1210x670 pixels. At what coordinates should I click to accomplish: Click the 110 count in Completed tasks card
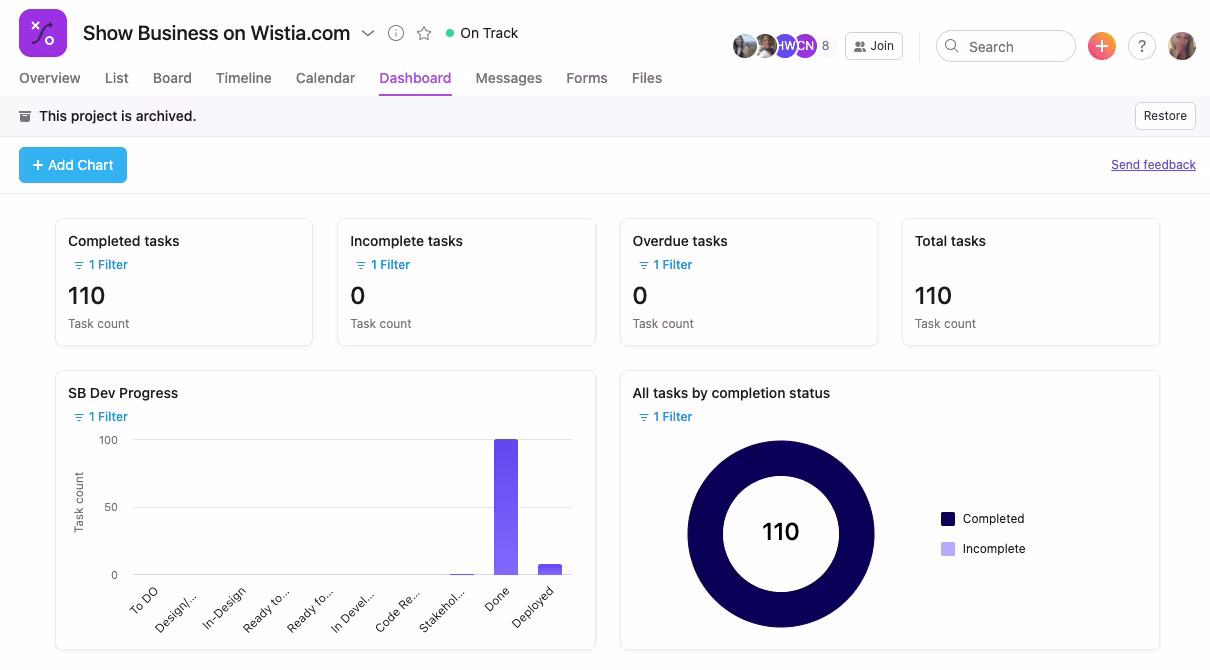86,296
